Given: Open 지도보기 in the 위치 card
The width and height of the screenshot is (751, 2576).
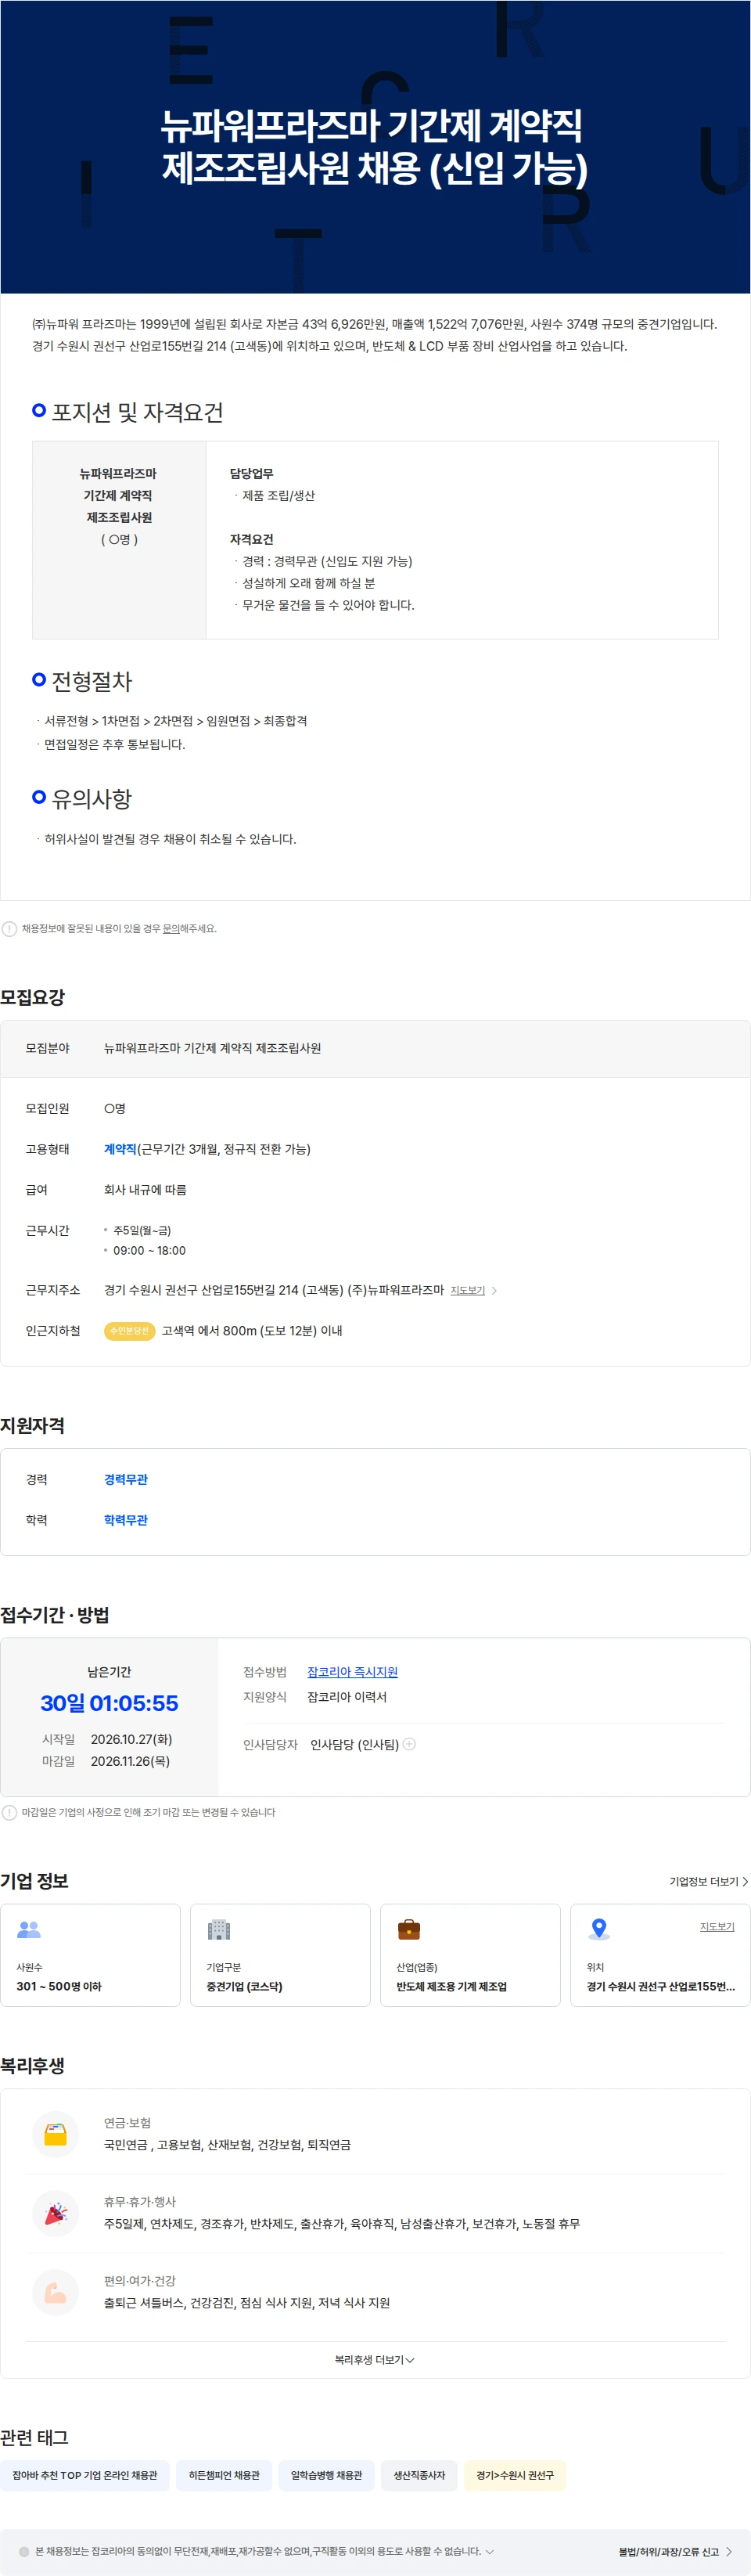Looking at the screenshot, I should [x=717, y=1926].
